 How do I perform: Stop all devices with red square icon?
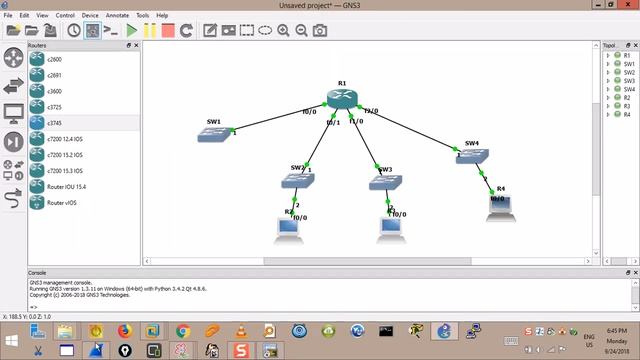tap(168, 31)
